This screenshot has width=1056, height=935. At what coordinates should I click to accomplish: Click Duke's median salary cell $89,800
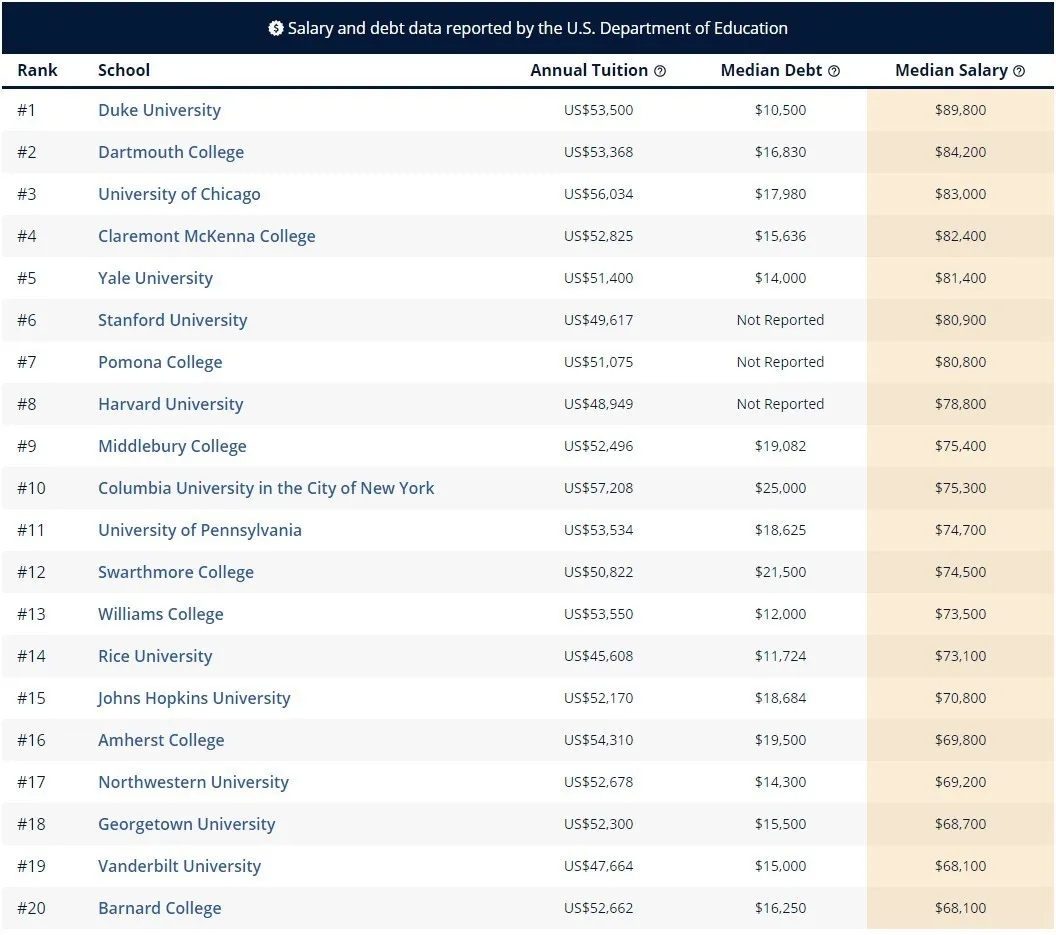pos(959,110)
